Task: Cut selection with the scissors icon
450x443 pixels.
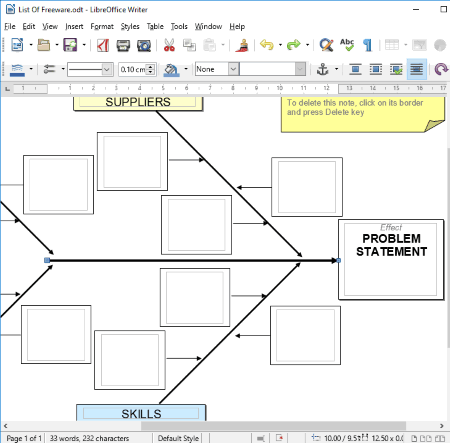Action: (x=169, y=45)
